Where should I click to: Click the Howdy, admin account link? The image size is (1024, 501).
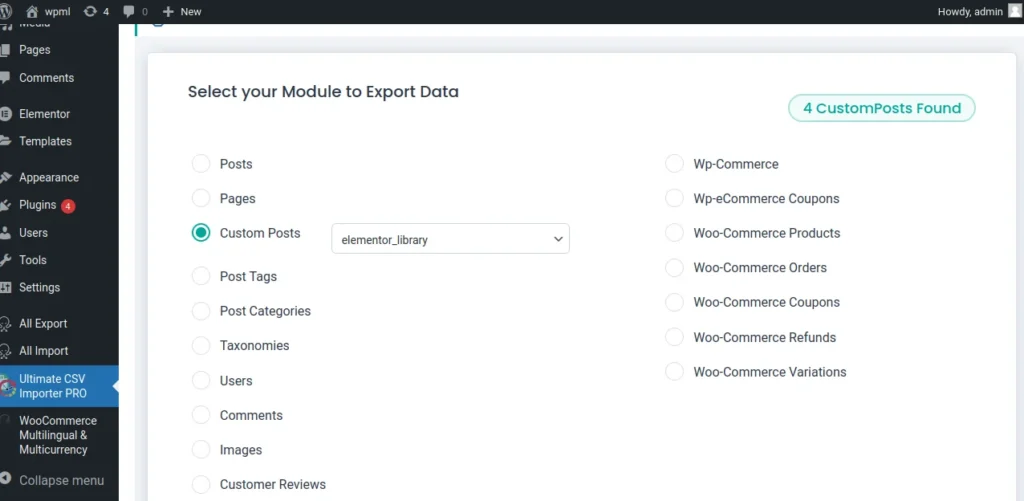click(969, 11)
